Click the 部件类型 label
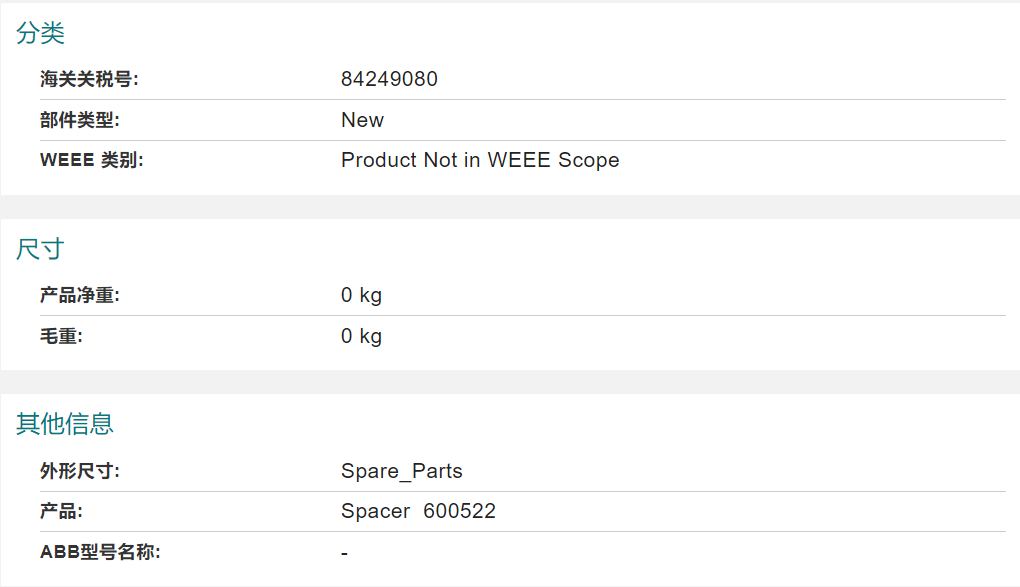 (x=79, y=120)
